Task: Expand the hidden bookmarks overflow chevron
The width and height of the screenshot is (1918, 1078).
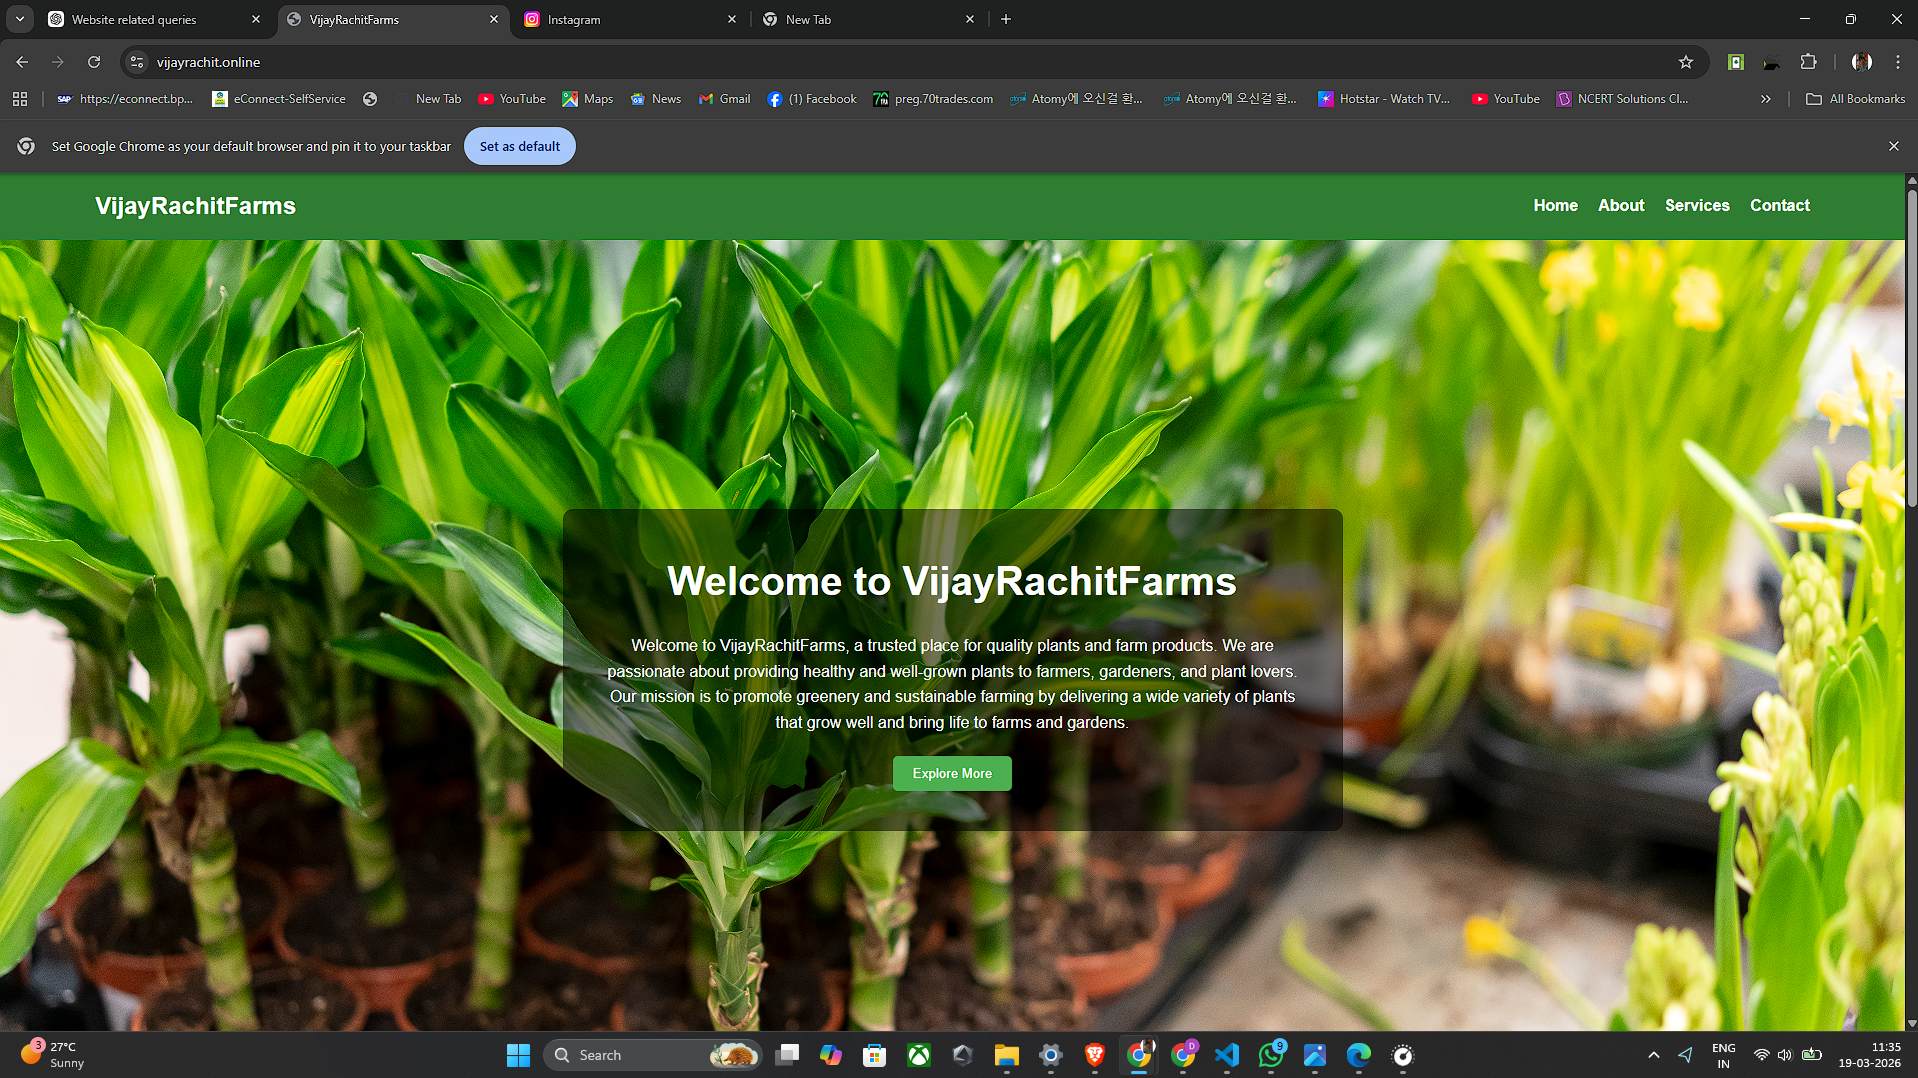Action: (x=1766, y=99)
